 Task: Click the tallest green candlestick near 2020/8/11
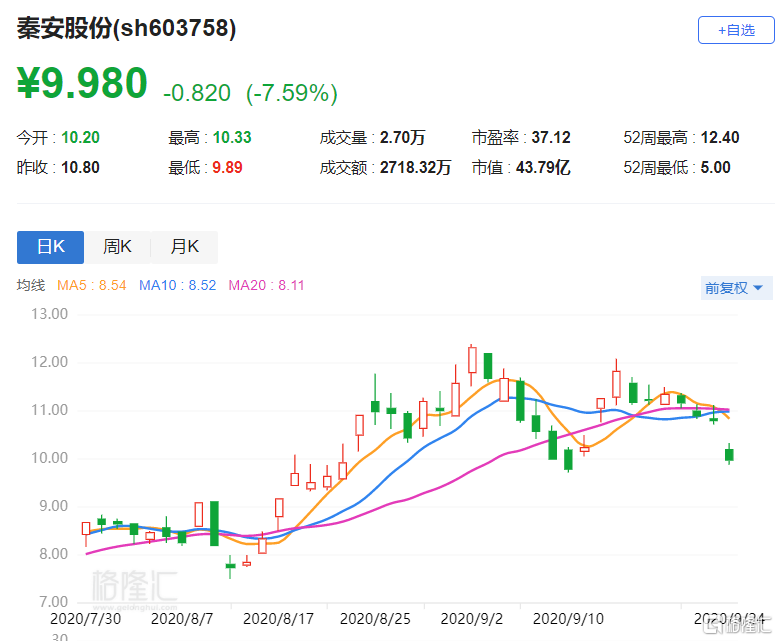coord(214,523)
